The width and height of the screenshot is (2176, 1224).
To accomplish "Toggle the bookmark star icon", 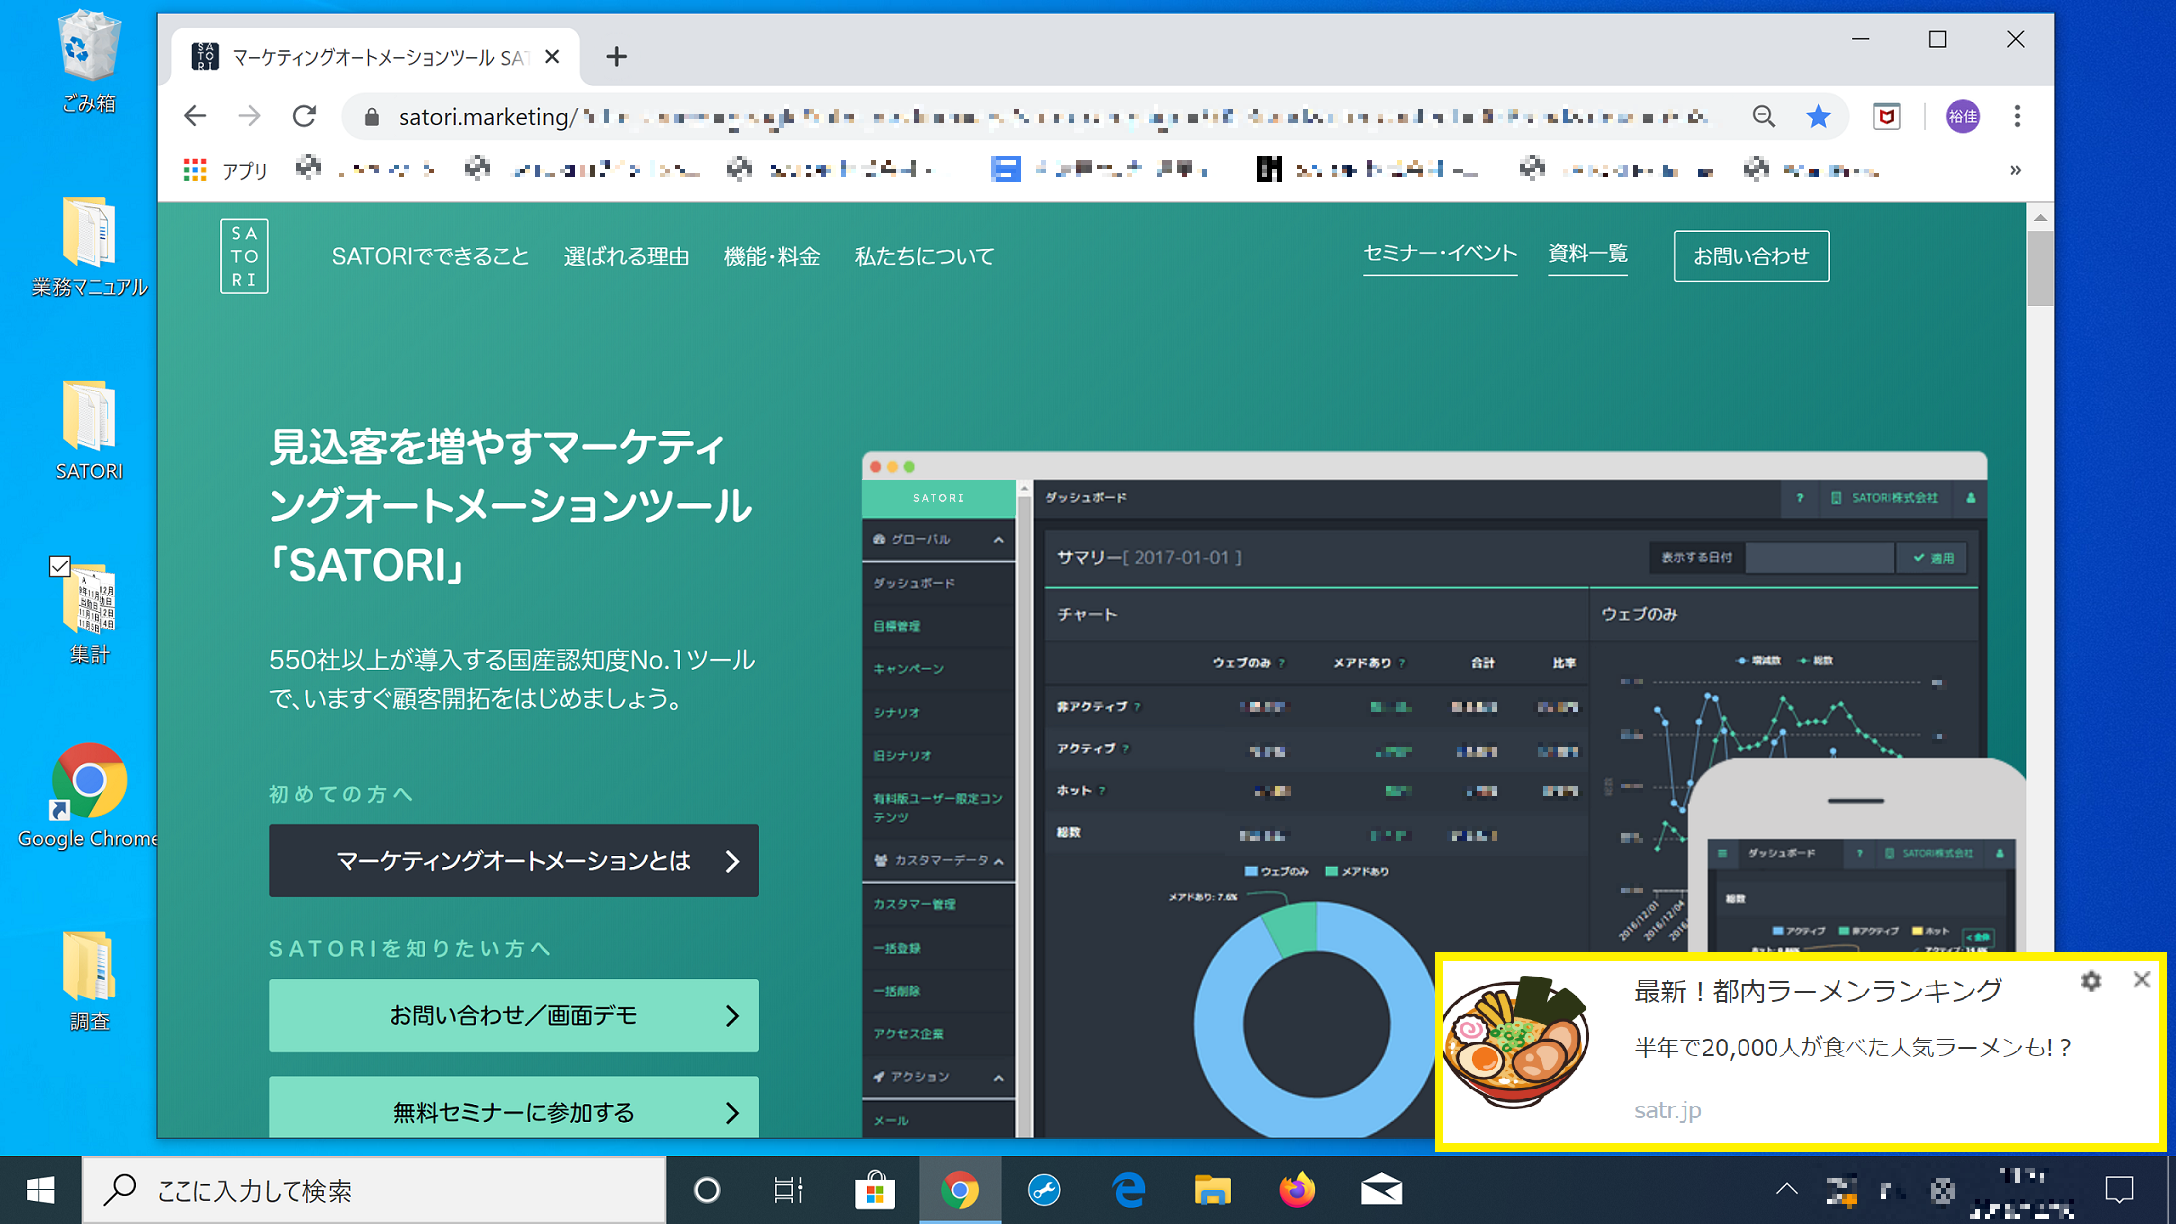I will pyautogui.click(x=1818, y=117).
